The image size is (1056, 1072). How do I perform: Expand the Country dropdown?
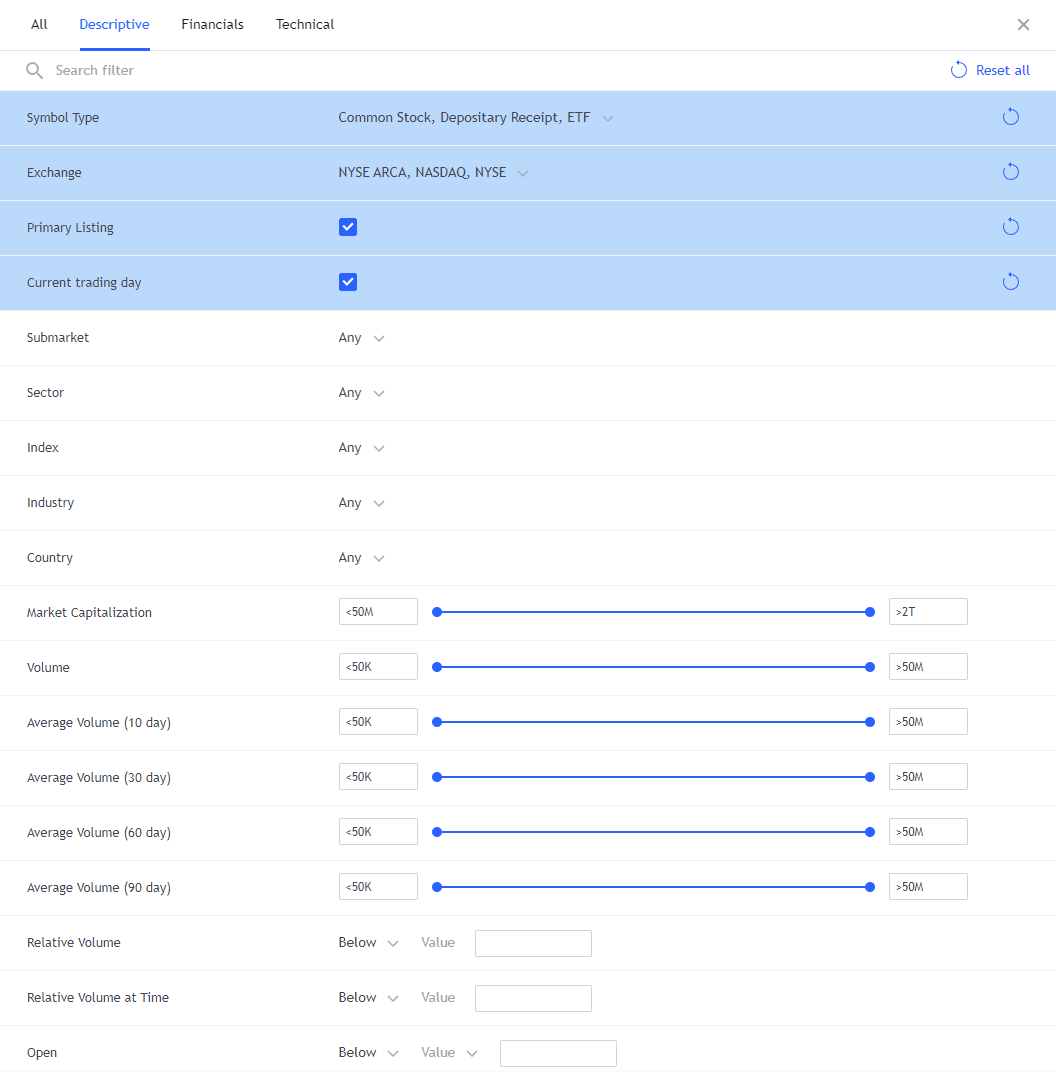(361, 558)
